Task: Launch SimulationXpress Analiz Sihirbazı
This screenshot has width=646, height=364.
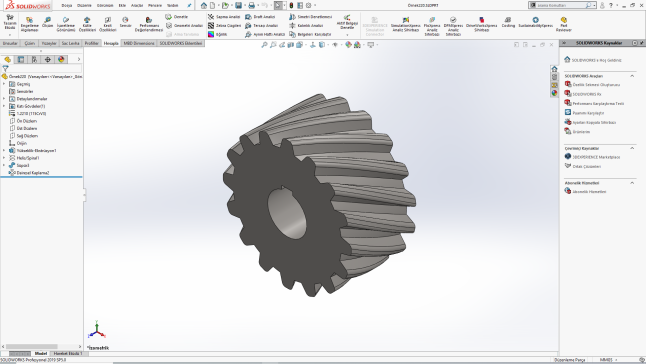Action: 405,24
